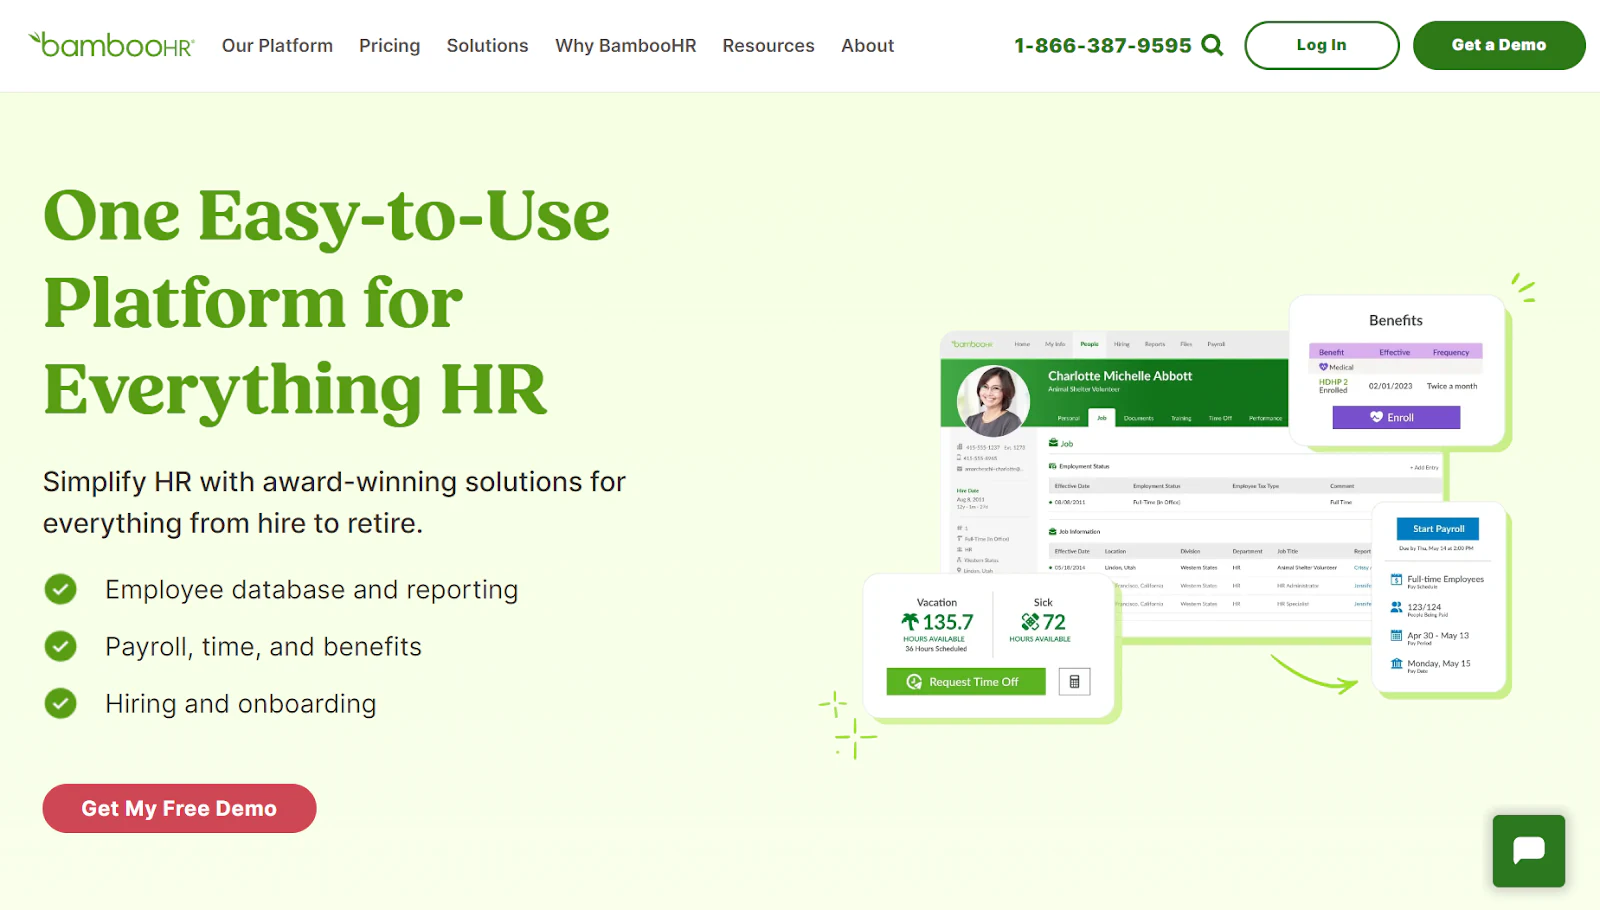The height and width of the screenshot is (910, 1600).
Task: Open the Our Platform menu
Action: click(x=277, y=46)
